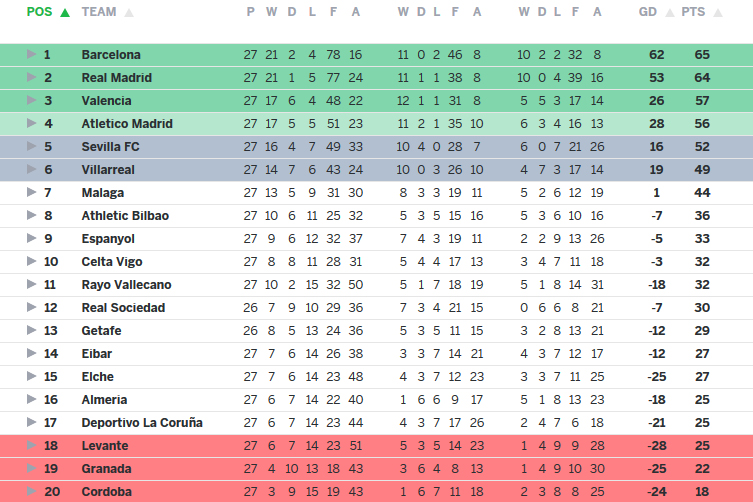Click the PTS column header text
Screen dimensions: 753x502
click(x=692, y=12)
